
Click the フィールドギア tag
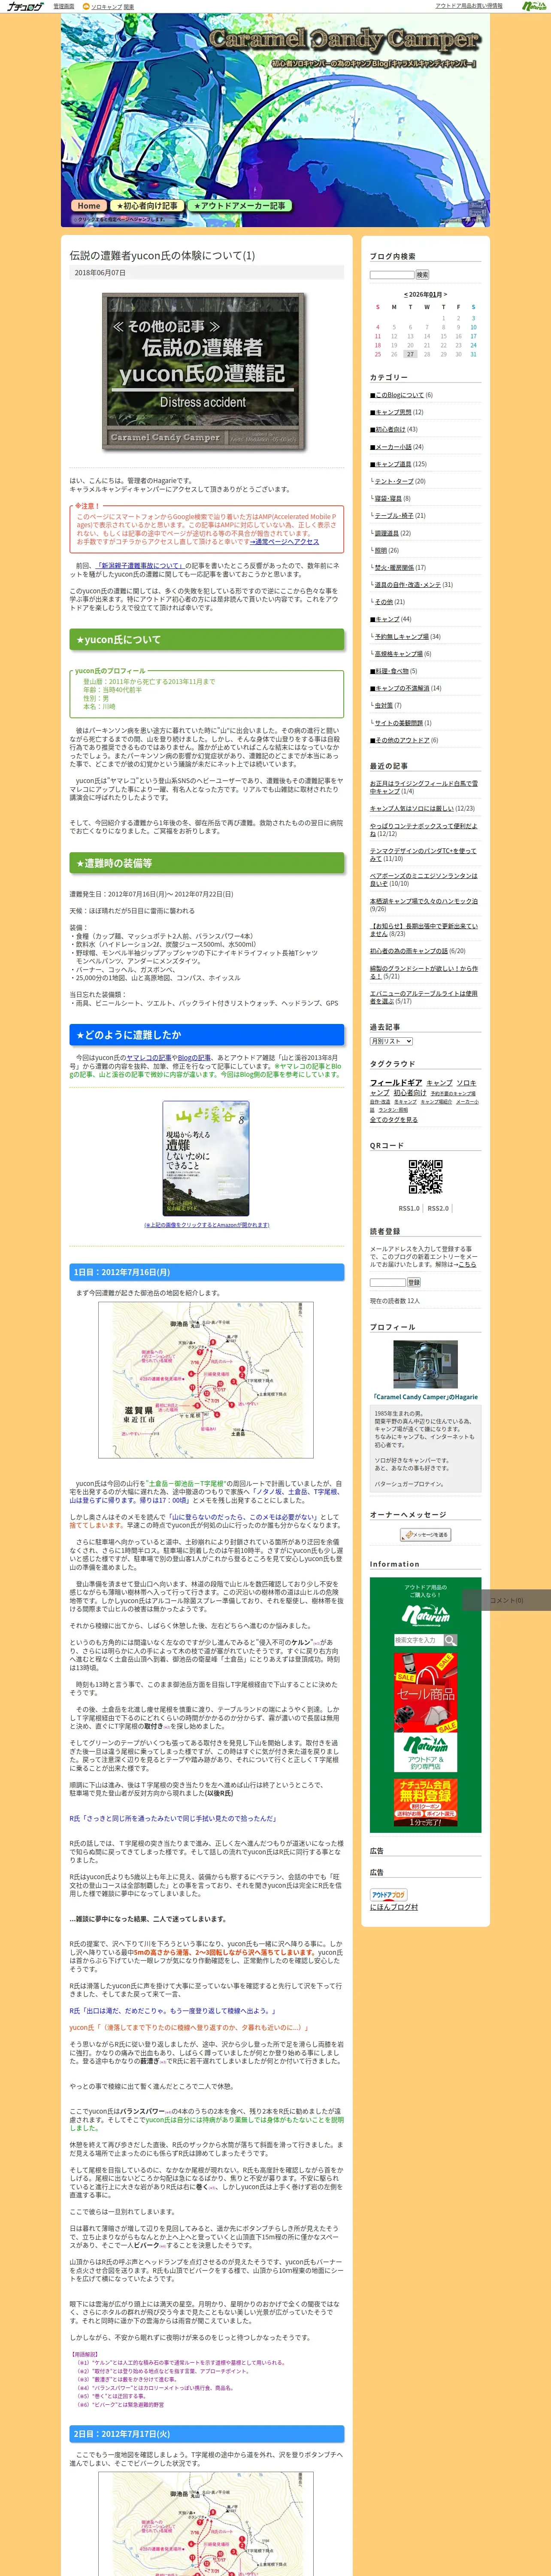pos(396,1082)
